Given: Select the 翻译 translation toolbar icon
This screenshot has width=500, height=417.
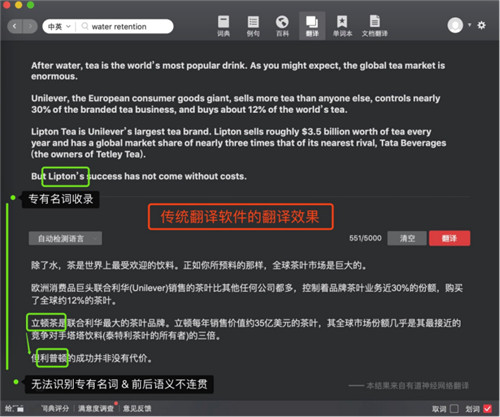Looking at the screenshot, I should [312, 26].
